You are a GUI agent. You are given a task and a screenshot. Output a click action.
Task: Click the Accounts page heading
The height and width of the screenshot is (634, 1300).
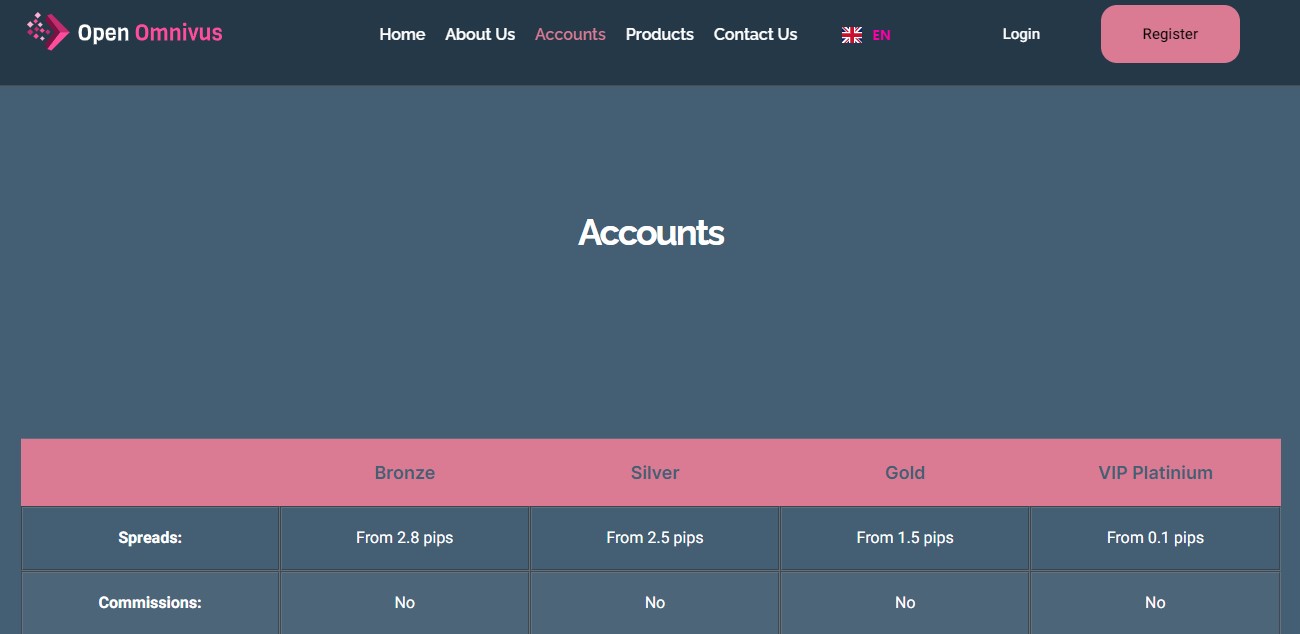point(651,232)
